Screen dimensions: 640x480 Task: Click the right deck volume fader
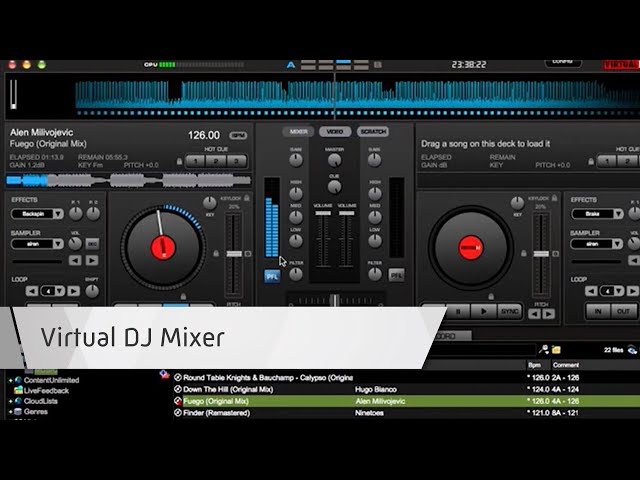coord(347,213)
